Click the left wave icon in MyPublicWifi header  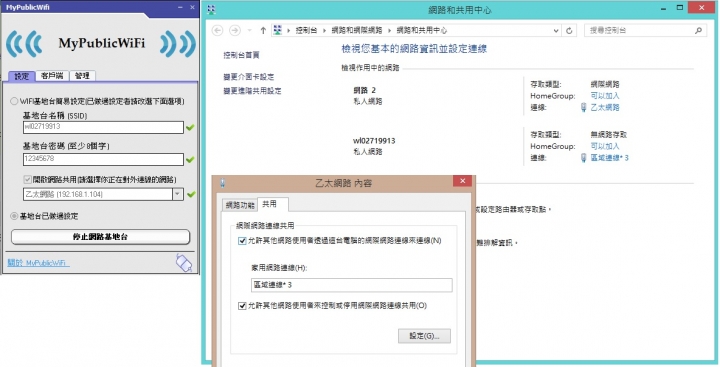click(24, 44)
